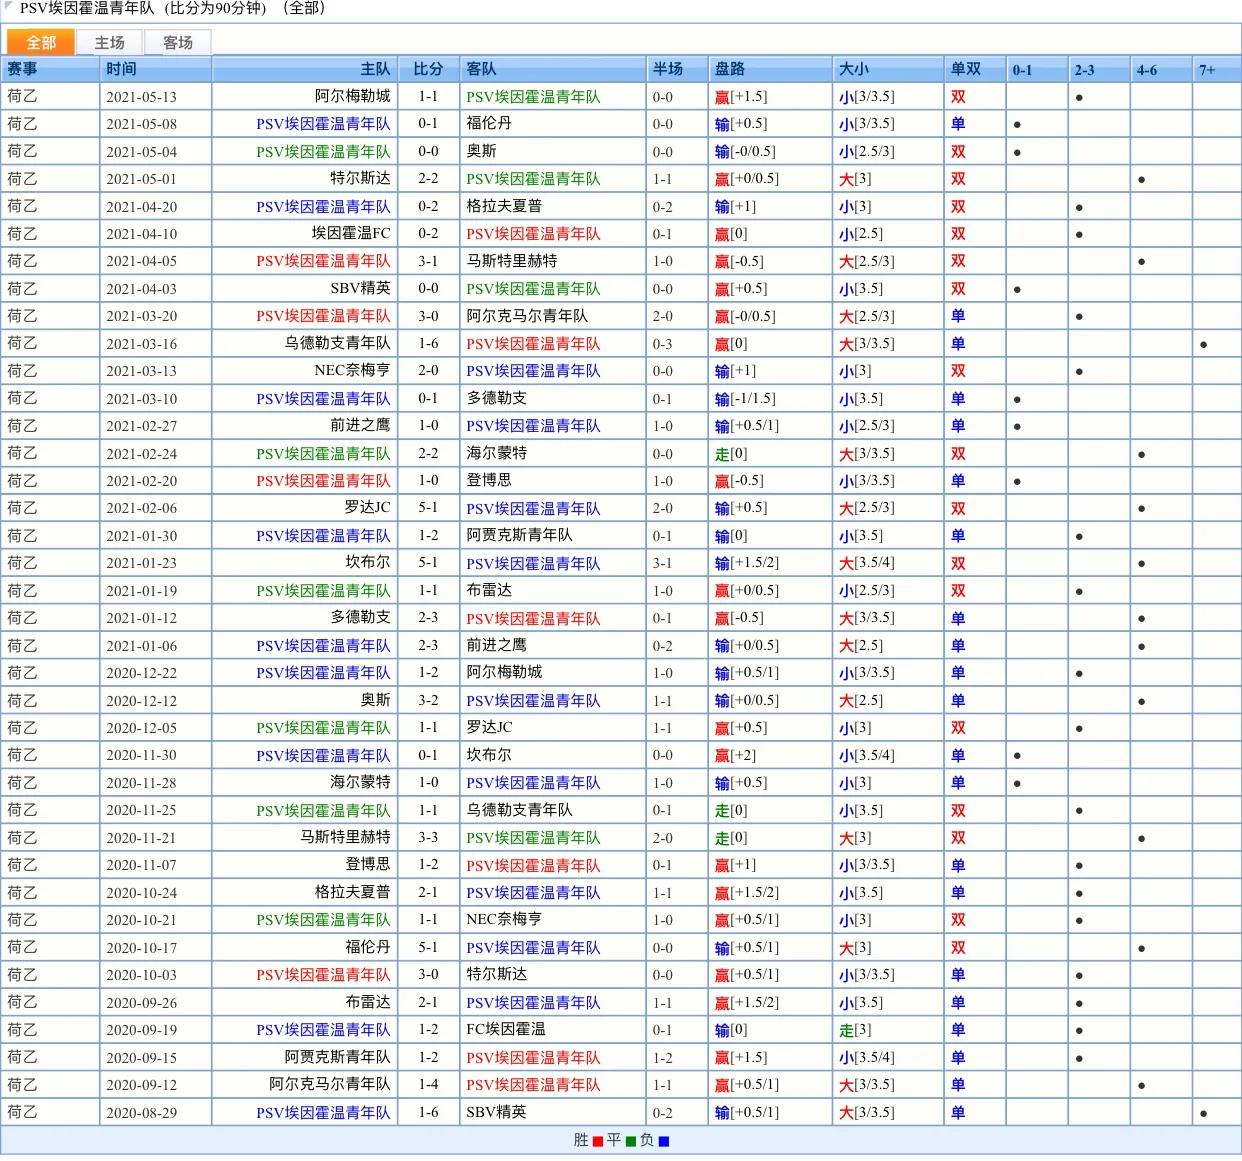
Task: Click the 7+ goals column header
Action: tap(1207, 70)
